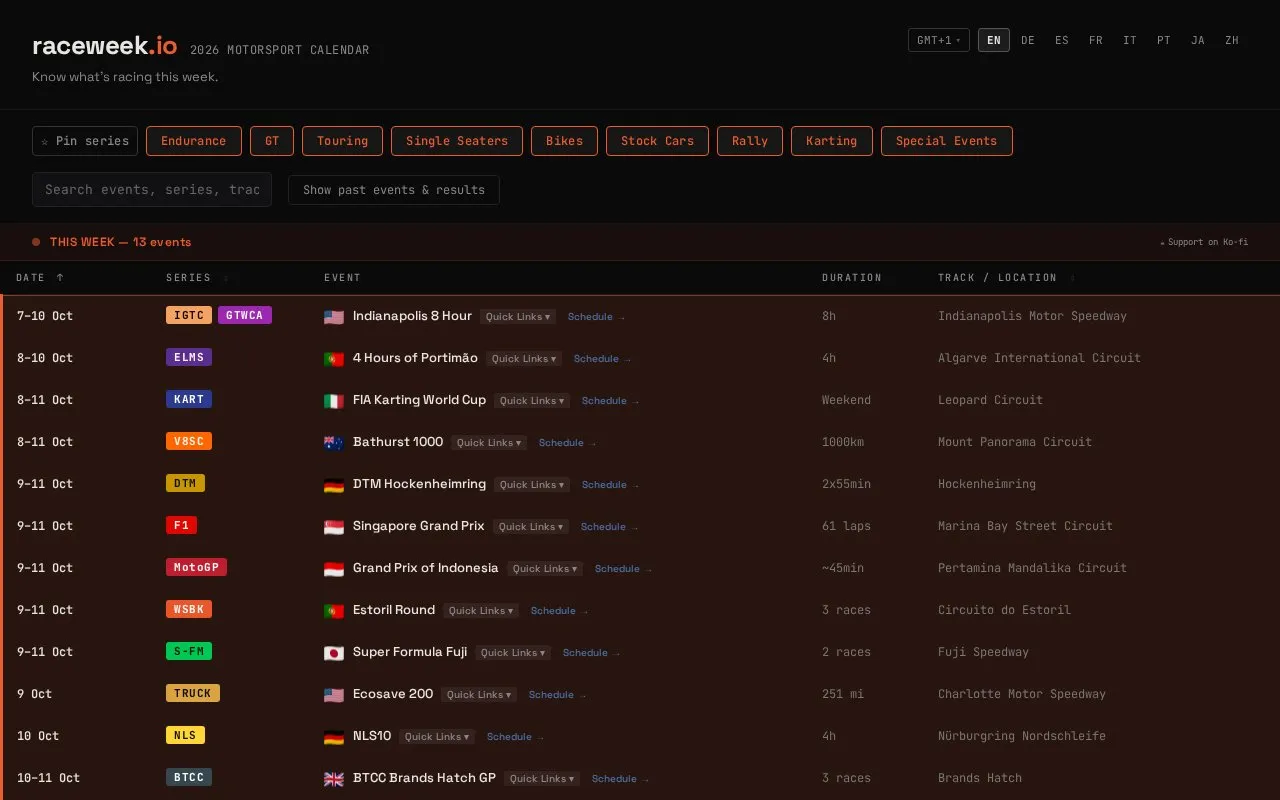The width and height of the screenshot is (1280, 800).
Task: Click the BTCC series badge
Action: (x=189, y=777)
